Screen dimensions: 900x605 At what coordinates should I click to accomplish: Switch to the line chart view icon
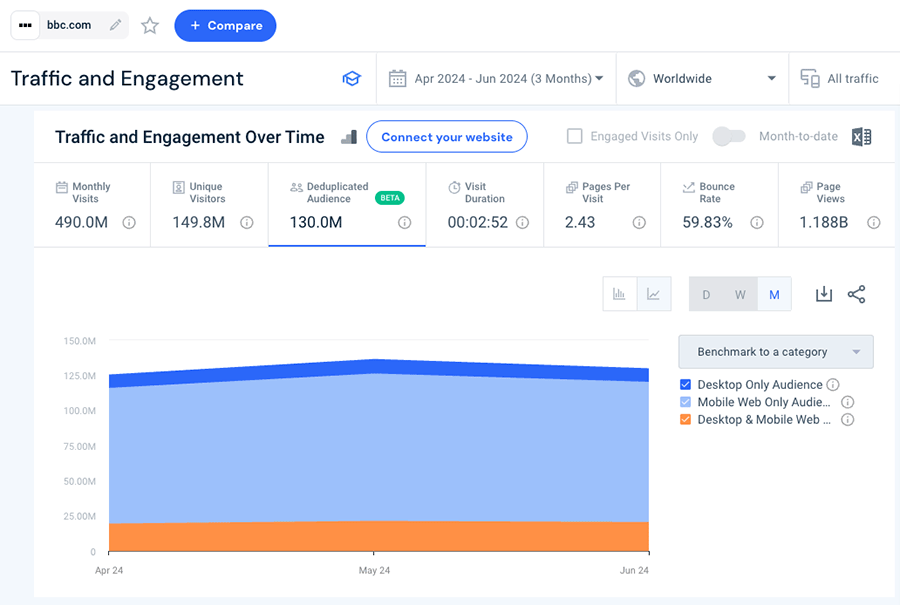(x=654, y=294)
